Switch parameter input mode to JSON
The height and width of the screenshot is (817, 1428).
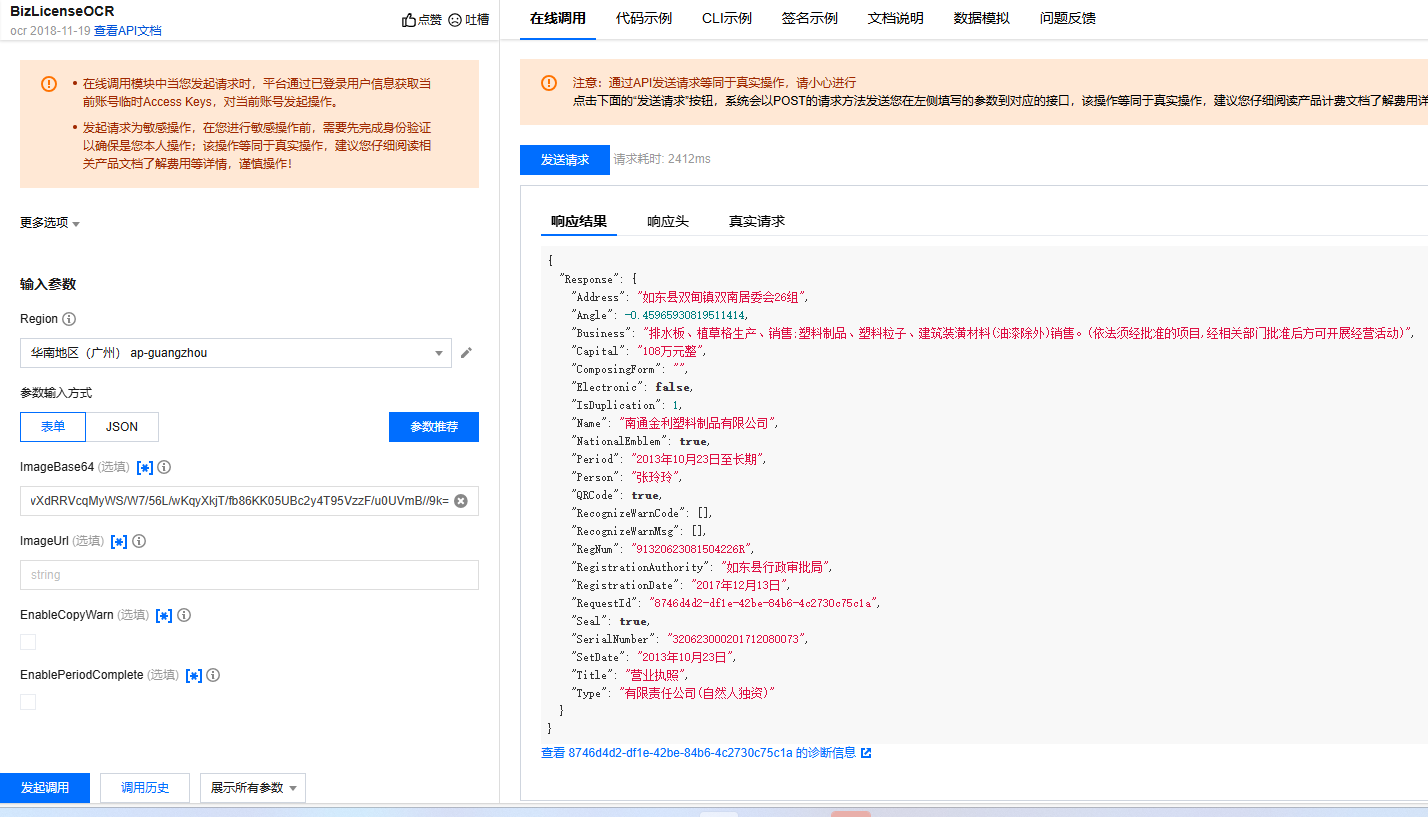tap(122, 427)
